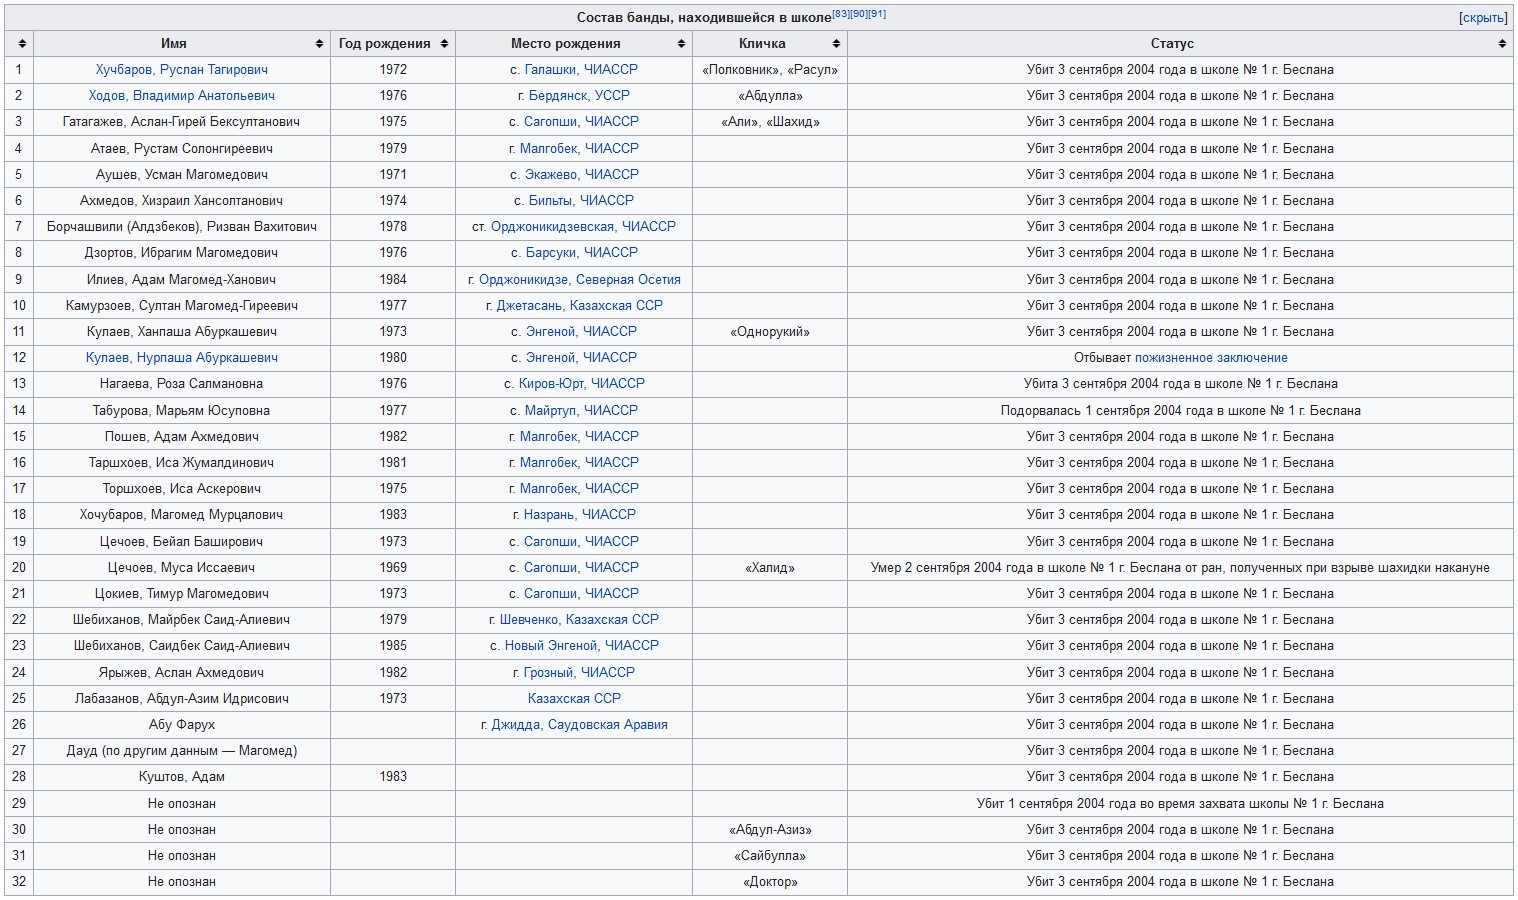The width and height of the screenshot is (1518, 900).
Task: Open Хучбаров, Руслан Тагирович article
Action: coord(181,70)
